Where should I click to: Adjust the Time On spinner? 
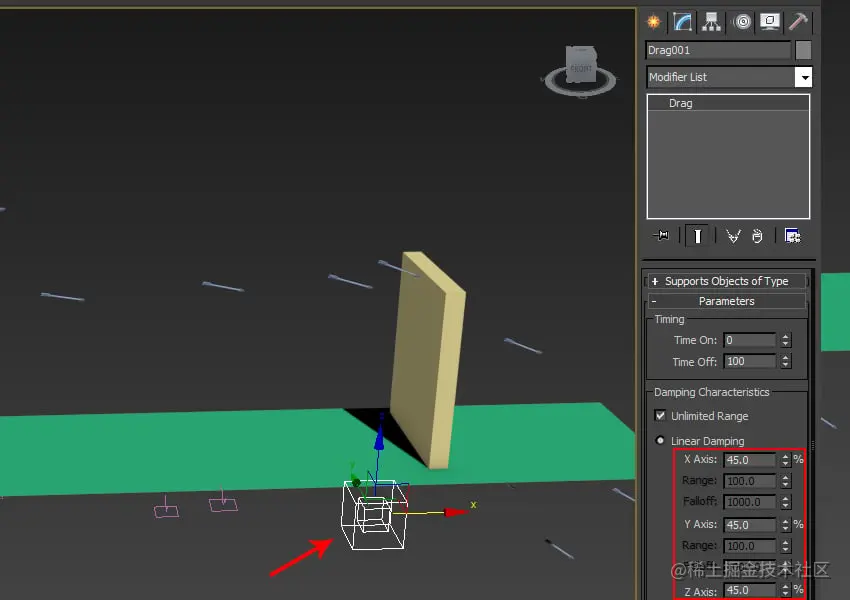(785, 340)
